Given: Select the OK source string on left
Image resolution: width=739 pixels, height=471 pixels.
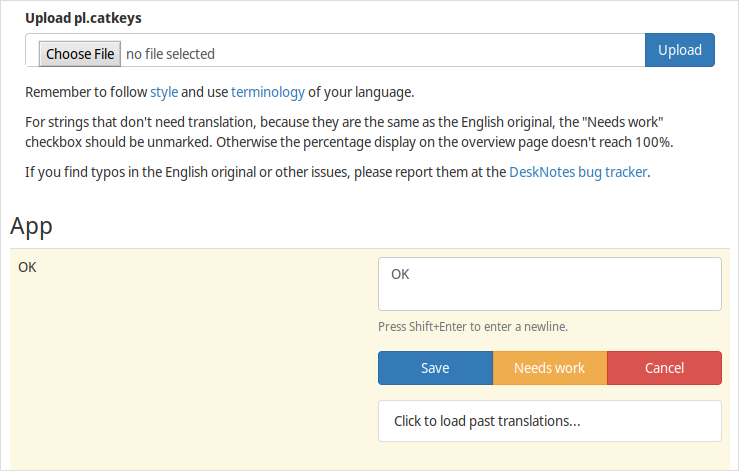Looking at the screenshot, I should pyautogui.click(x=27, y=267).
